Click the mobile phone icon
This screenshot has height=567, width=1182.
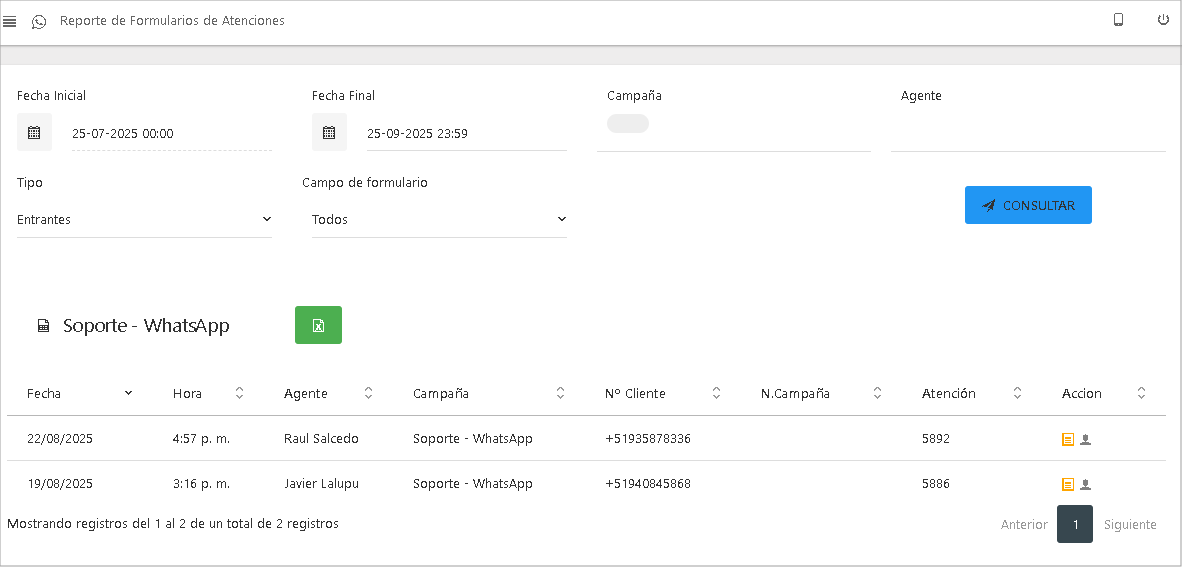[1119, 20]
